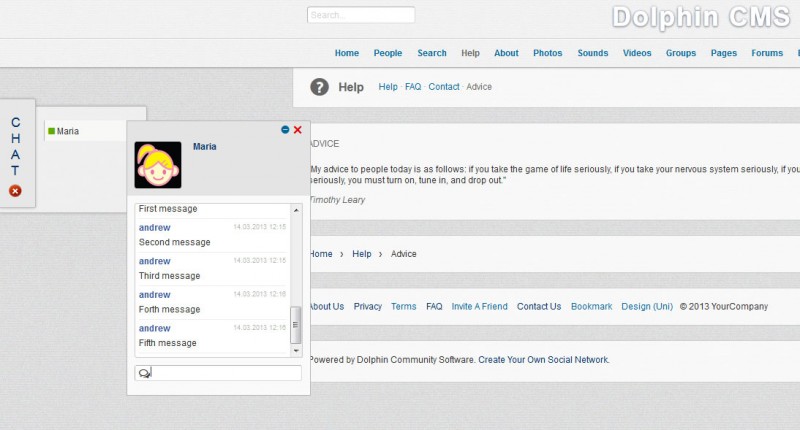Open the Terms footer link
800x430 pixels.
pyautogui.click(x=404, y=307)
